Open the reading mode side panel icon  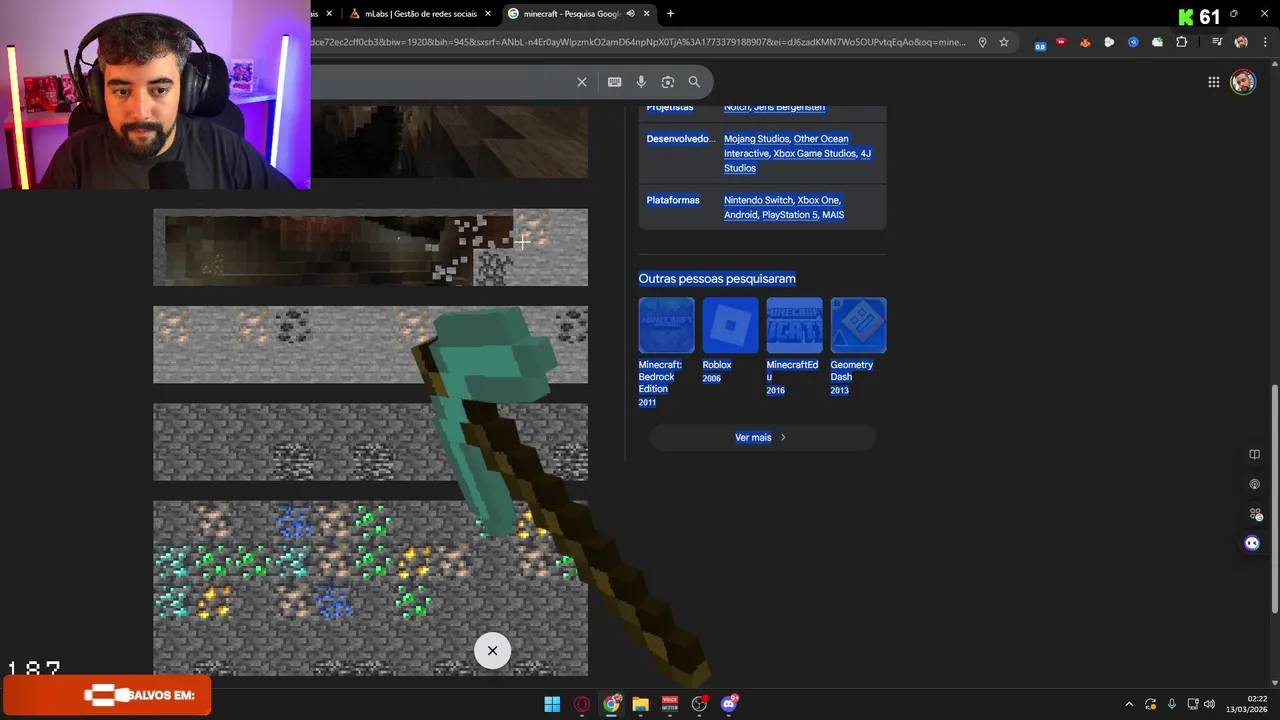(1254, 454)
